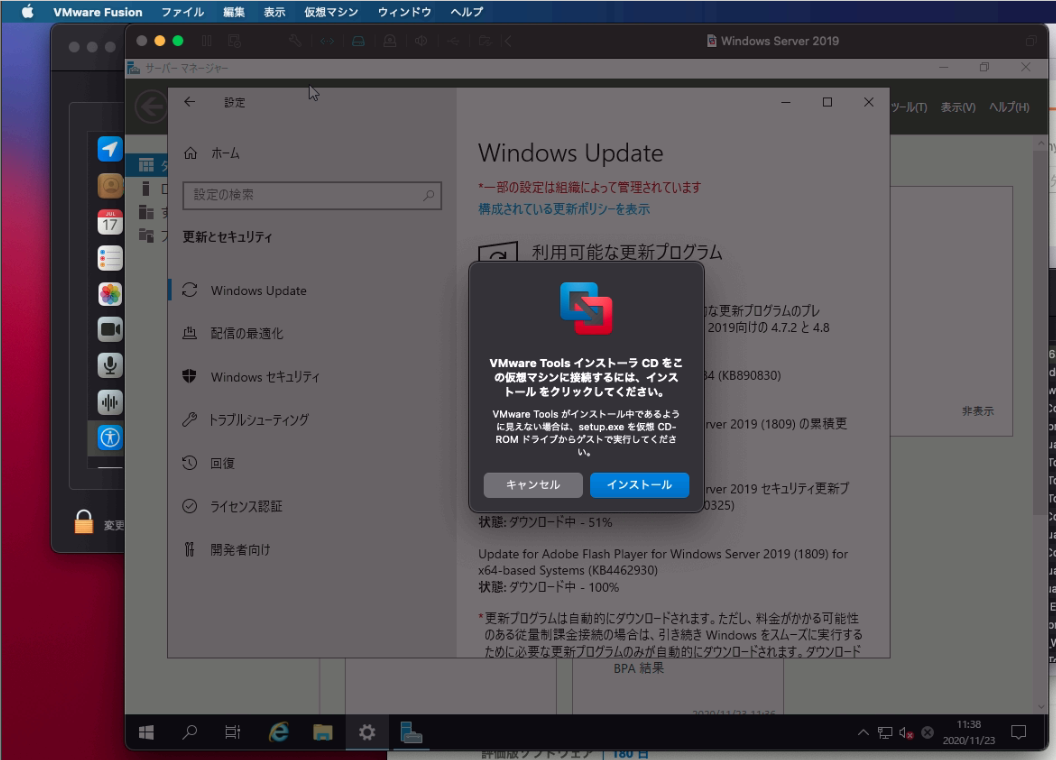Viewport: 1056px width, 760px height.
Task: Launch Internet Explorer from taskbar
Action: [x=278, y=732]
